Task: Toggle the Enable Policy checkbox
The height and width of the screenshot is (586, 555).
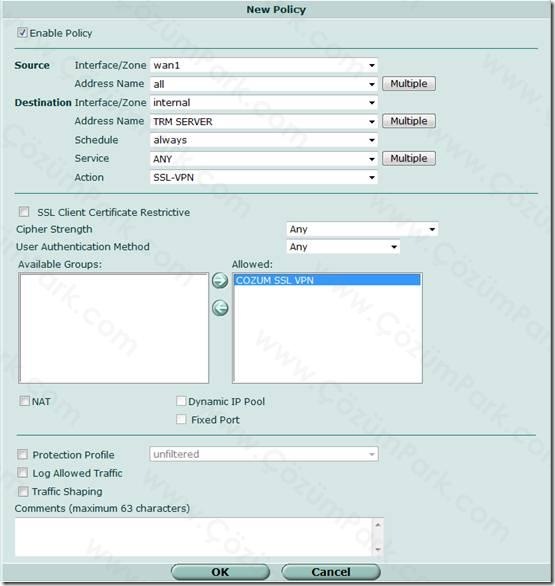Action: tap(22, 33)
